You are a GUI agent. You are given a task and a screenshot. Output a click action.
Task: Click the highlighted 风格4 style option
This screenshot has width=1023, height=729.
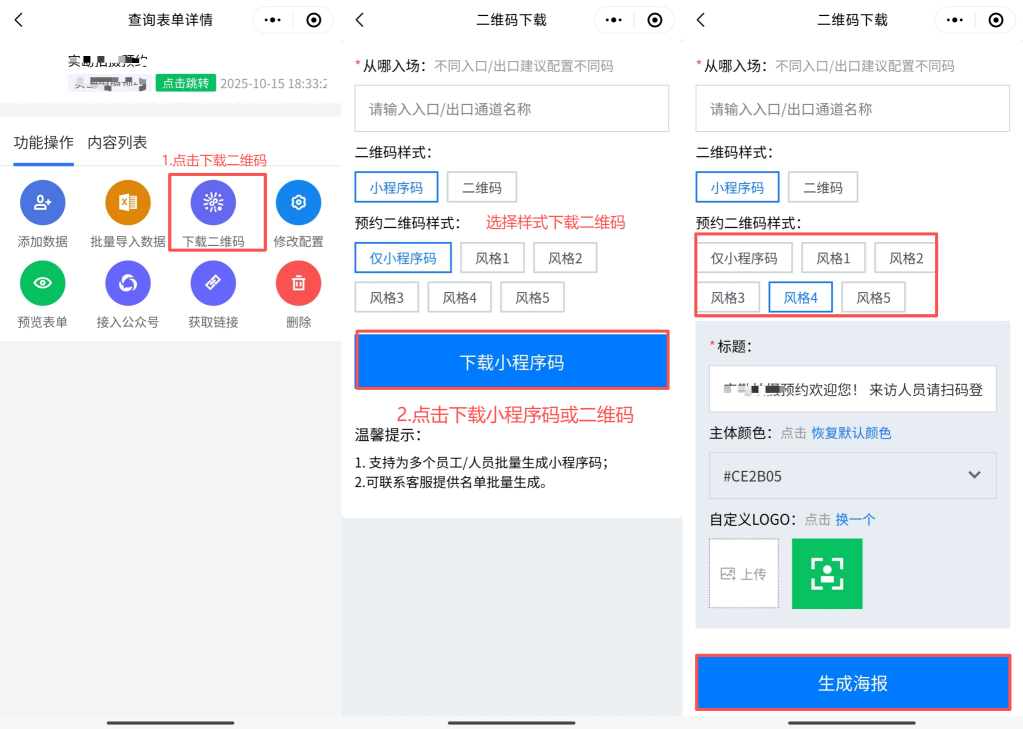(800, 298)
